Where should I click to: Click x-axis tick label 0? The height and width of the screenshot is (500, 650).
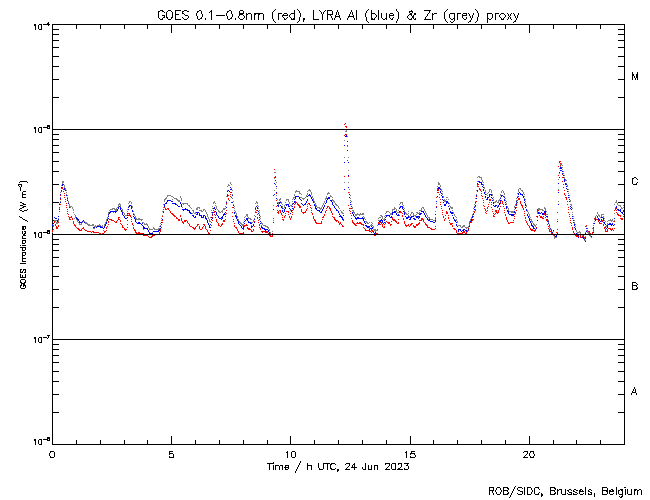[52, 454]
